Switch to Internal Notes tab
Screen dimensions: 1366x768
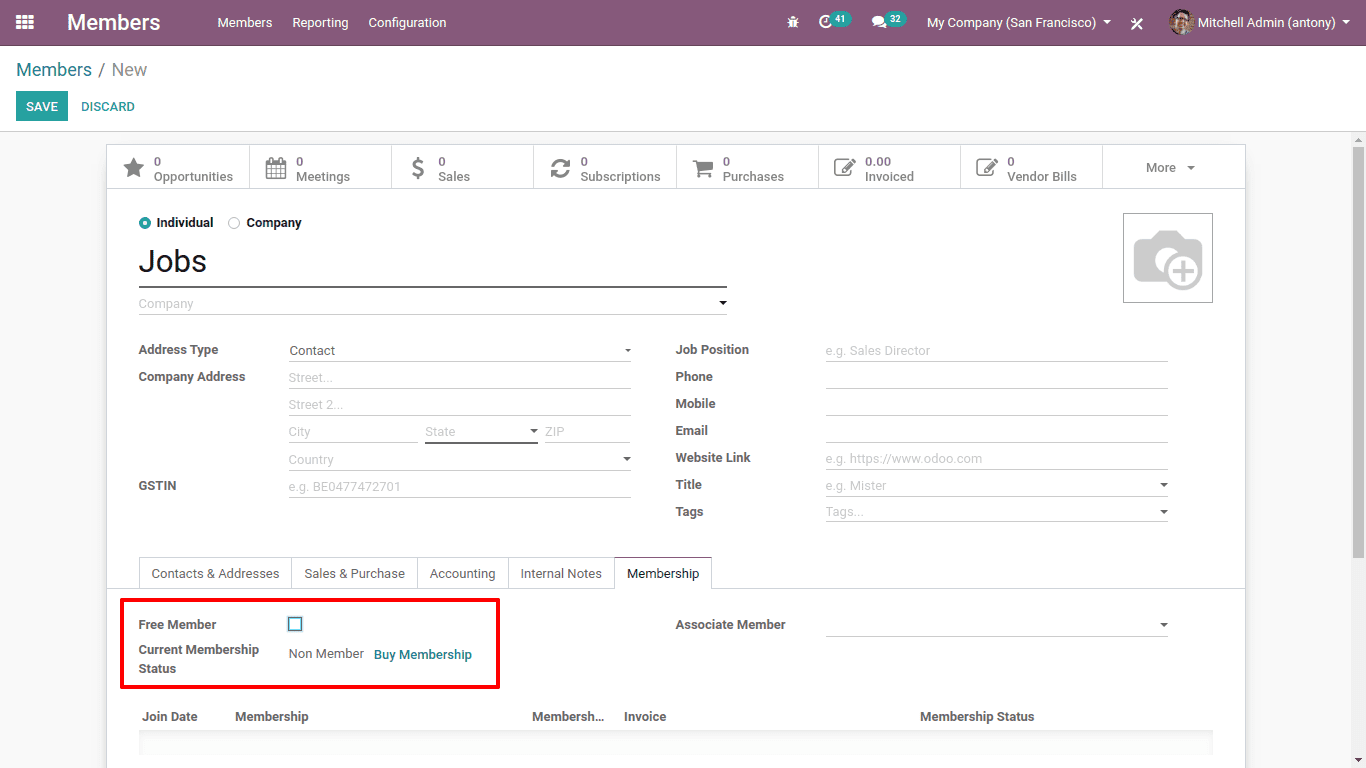pos(561,573)
